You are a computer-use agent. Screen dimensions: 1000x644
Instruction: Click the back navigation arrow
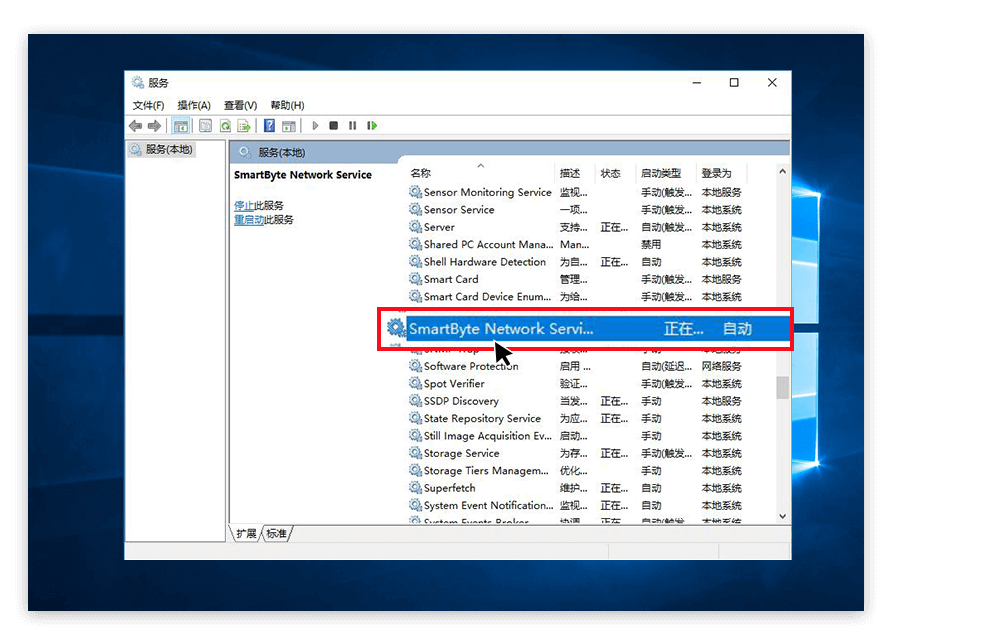(134, 125)
